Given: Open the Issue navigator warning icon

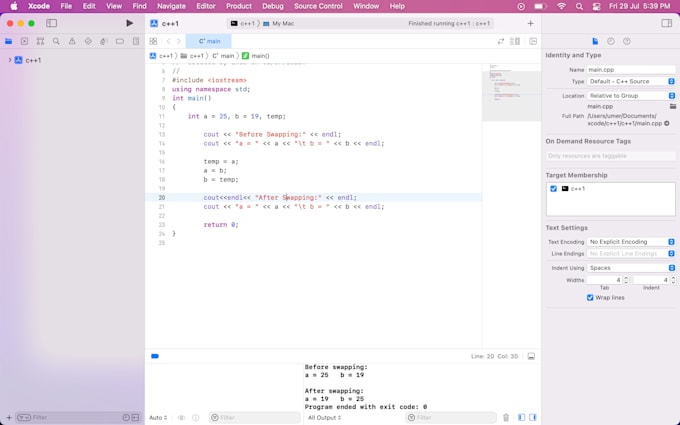Looking at the screenshot, I should [x=72, y=42].
